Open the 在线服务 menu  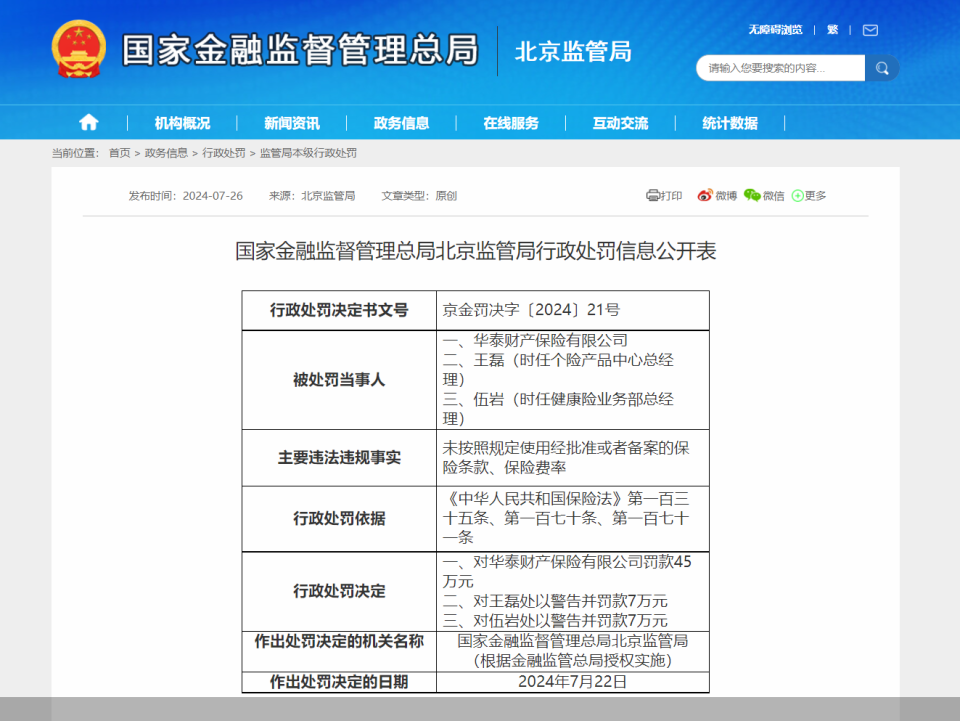[511, 123]
